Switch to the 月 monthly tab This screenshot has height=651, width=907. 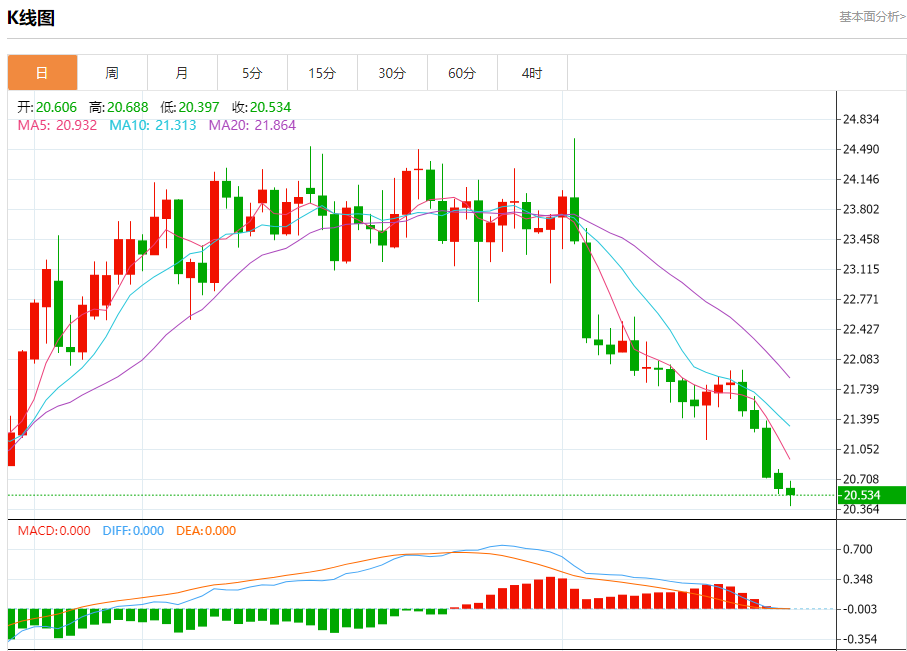(x=182, y=73)
